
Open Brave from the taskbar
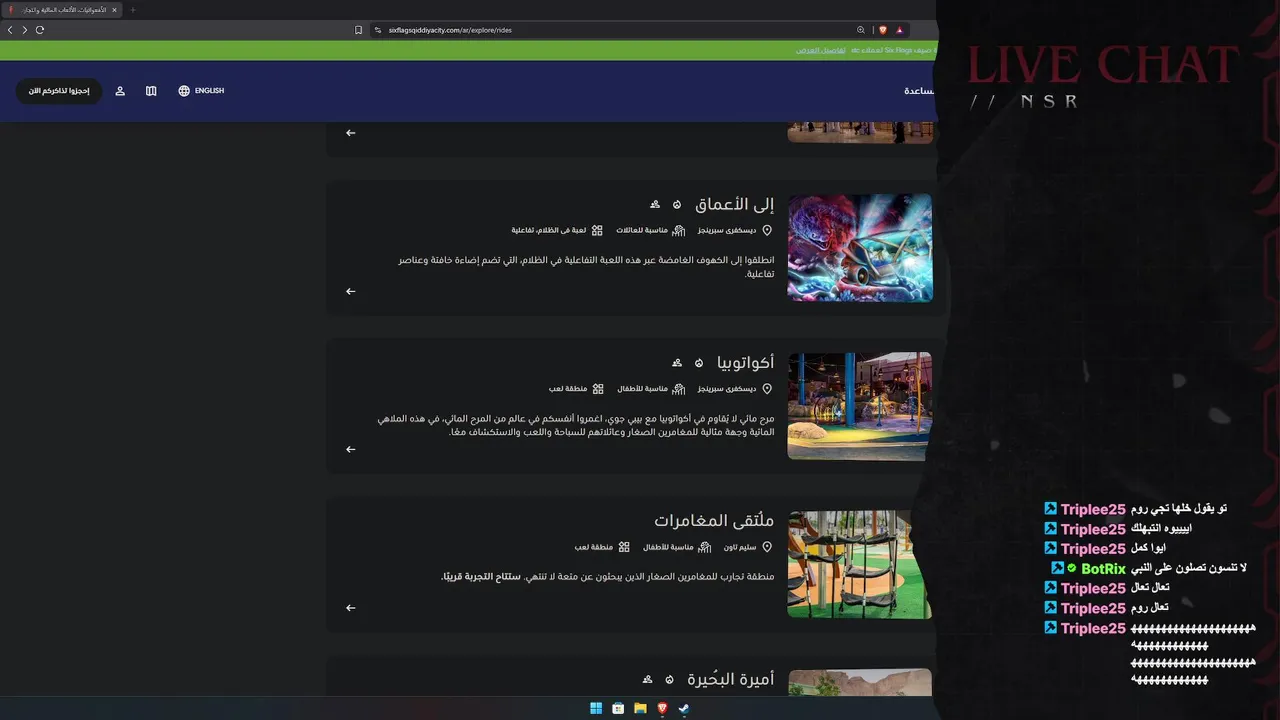(662, 708)
